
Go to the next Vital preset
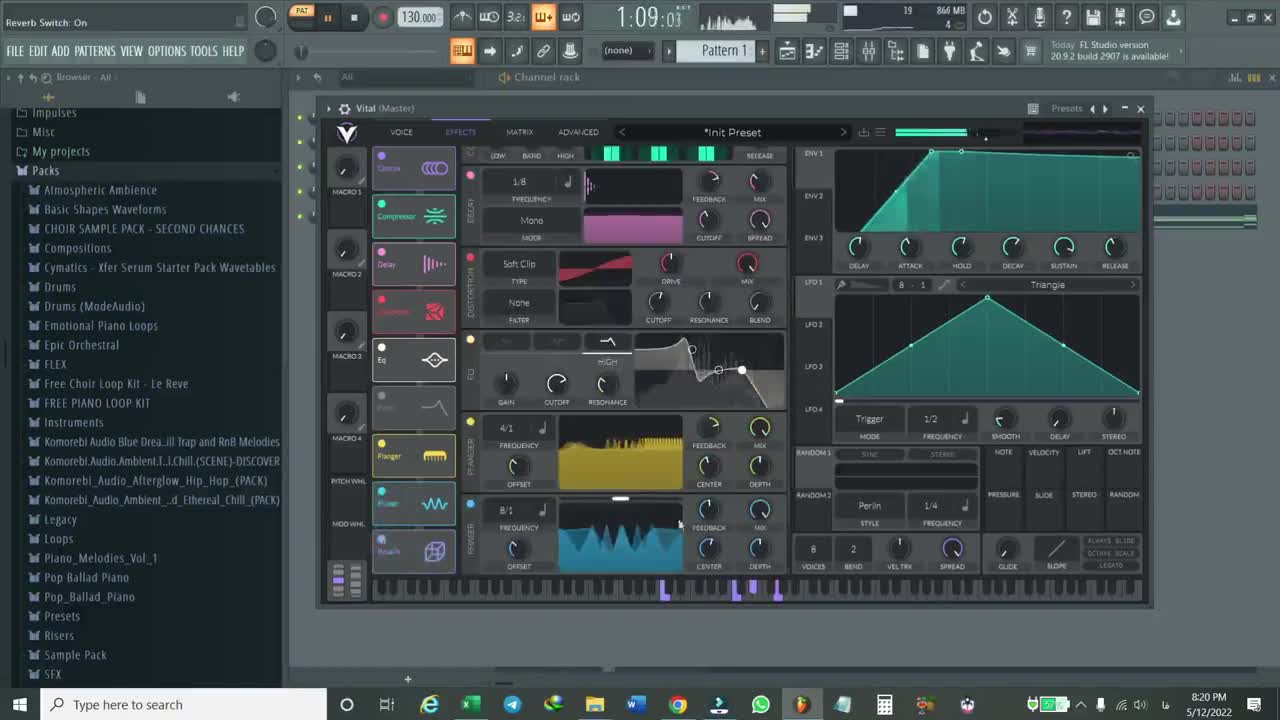[x=843, y=132]
